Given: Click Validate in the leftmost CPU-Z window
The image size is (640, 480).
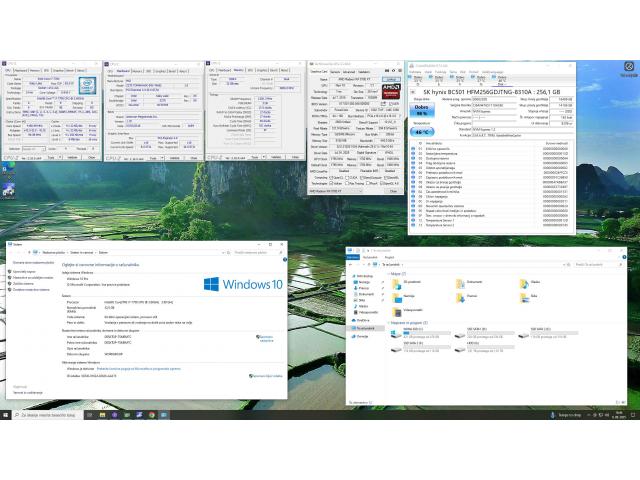Looking at the screenshot, I should 72,157.
